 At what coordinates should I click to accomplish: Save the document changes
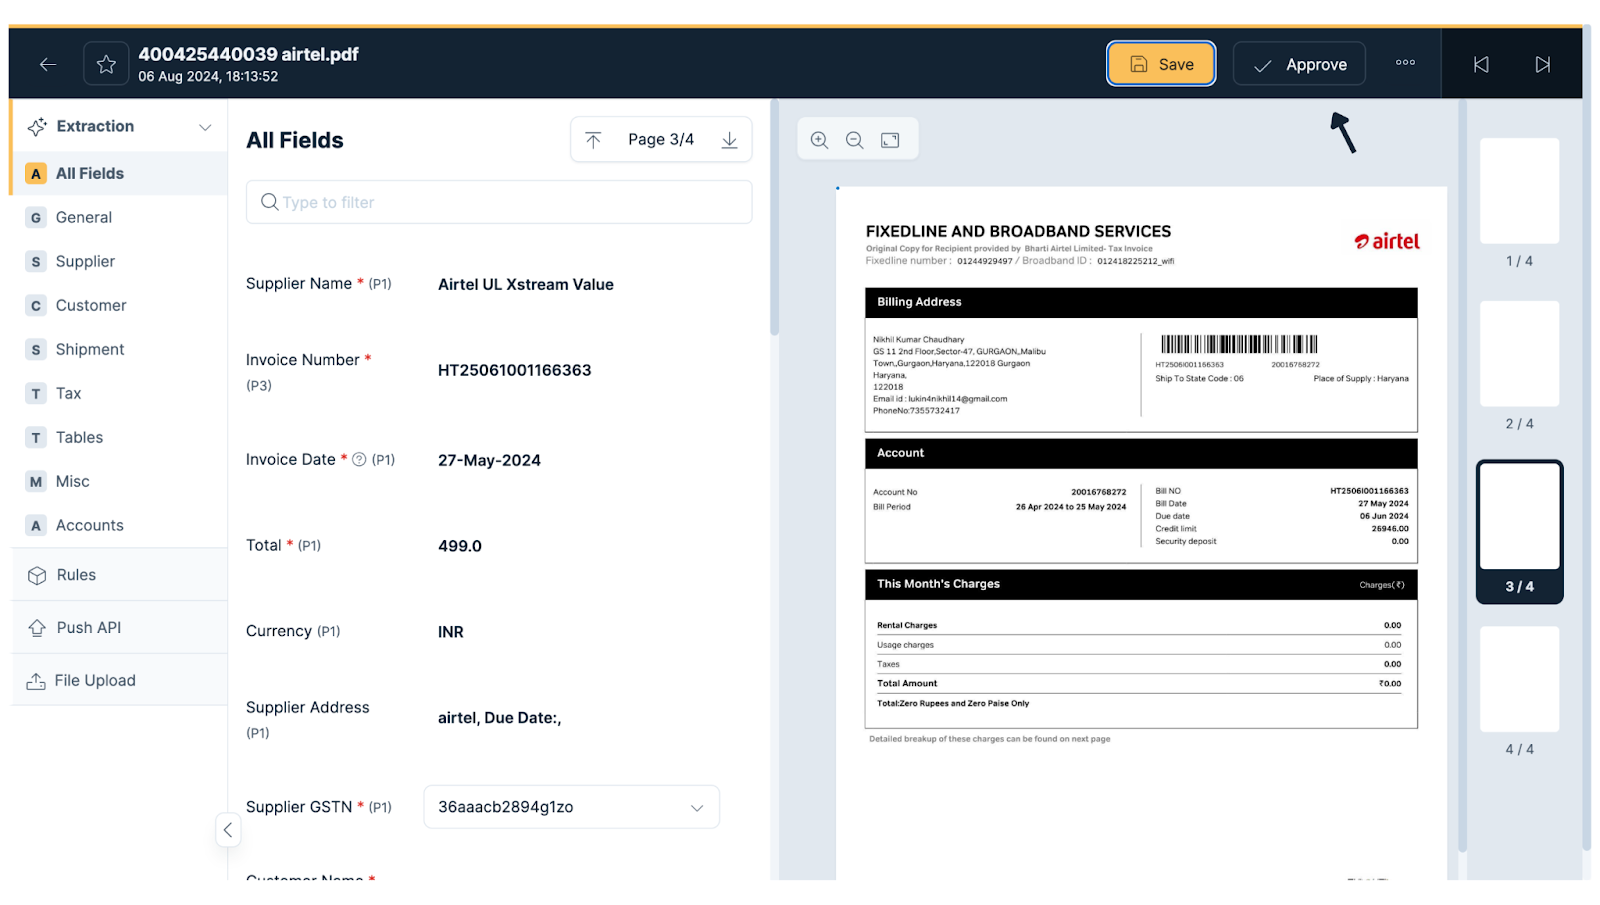[1161, 64]
